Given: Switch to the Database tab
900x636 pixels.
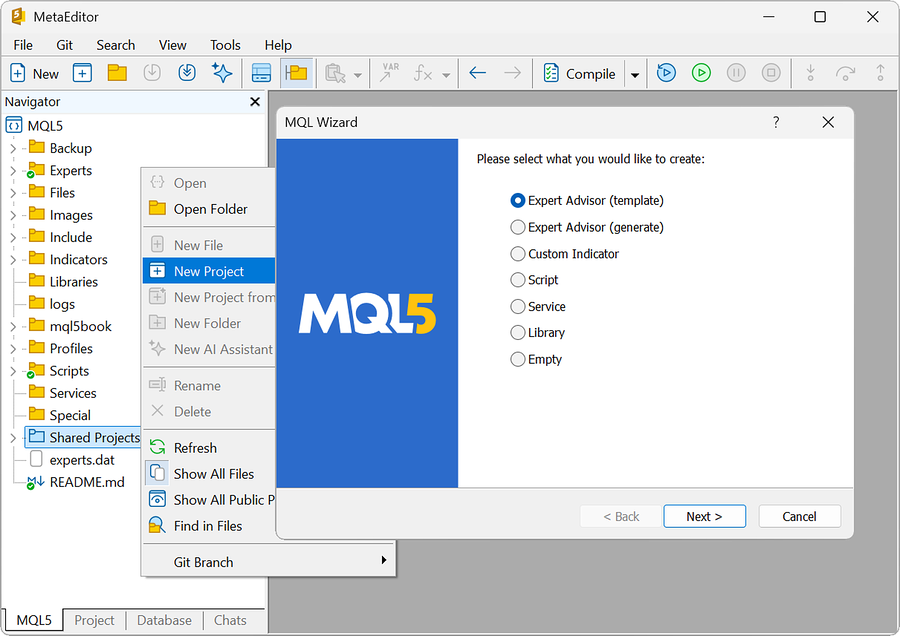Looking at the screenshot, I should pyautogui.click(x=164, y=621).
